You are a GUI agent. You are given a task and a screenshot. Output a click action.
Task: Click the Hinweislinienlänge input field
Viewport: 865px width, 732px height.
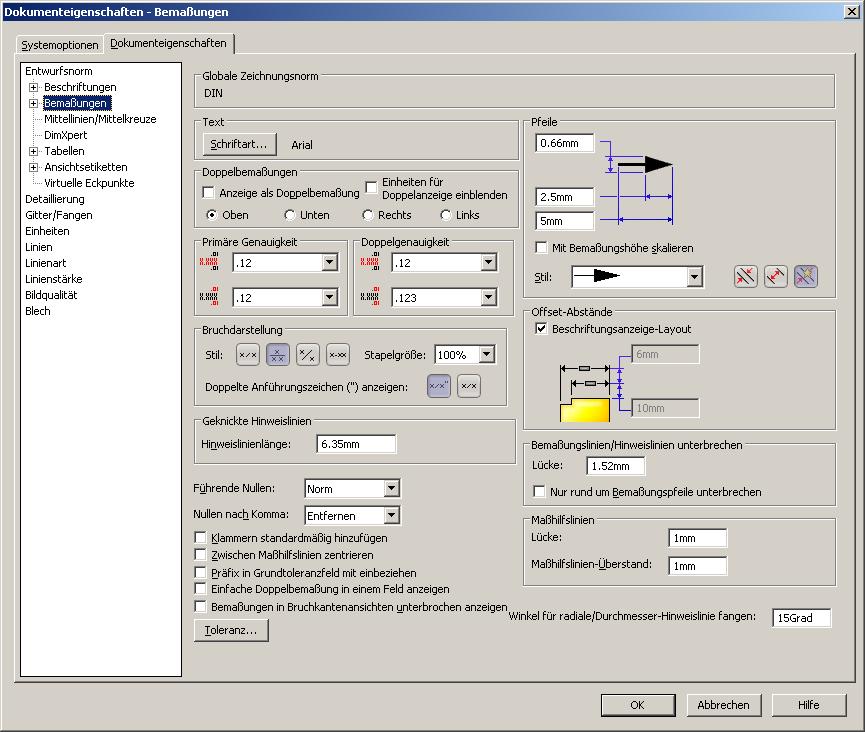356,444
